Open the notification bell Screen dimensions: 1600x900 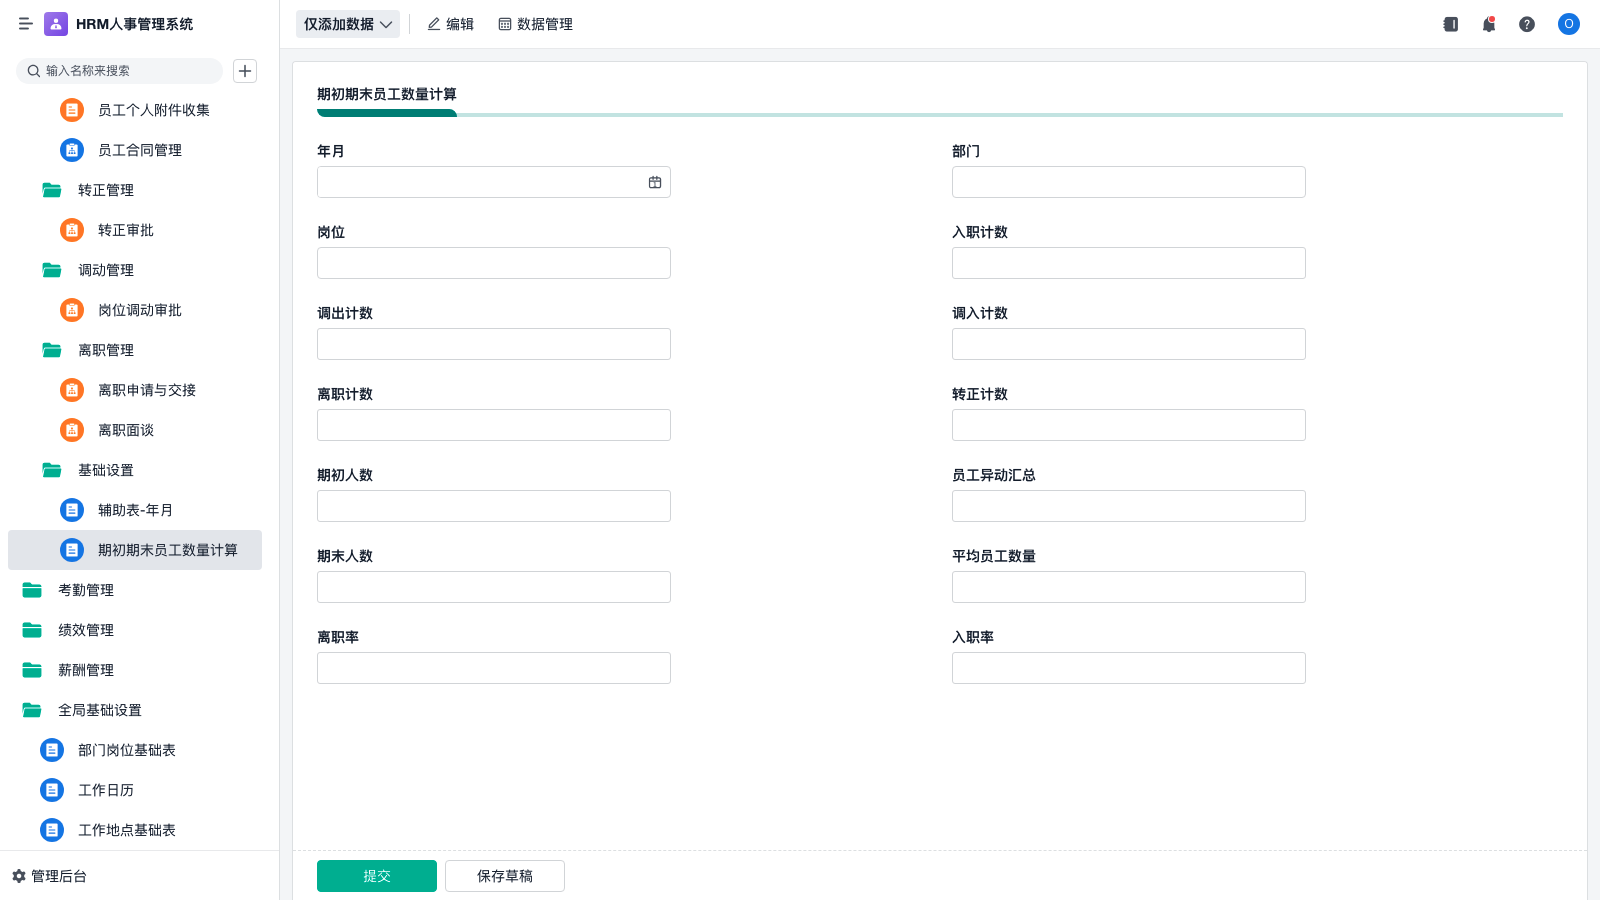coord(1489,24)
